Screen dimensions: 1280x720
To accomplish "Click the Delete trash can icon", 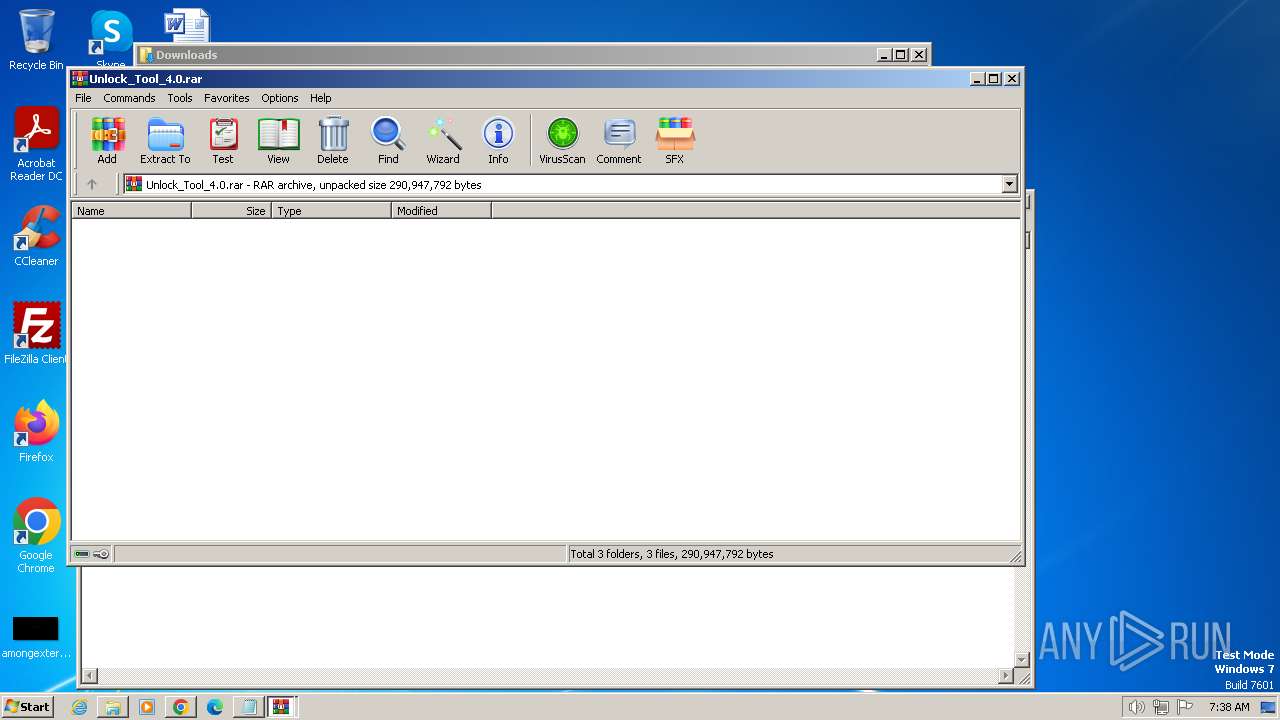I will click(x=333, y=140).
